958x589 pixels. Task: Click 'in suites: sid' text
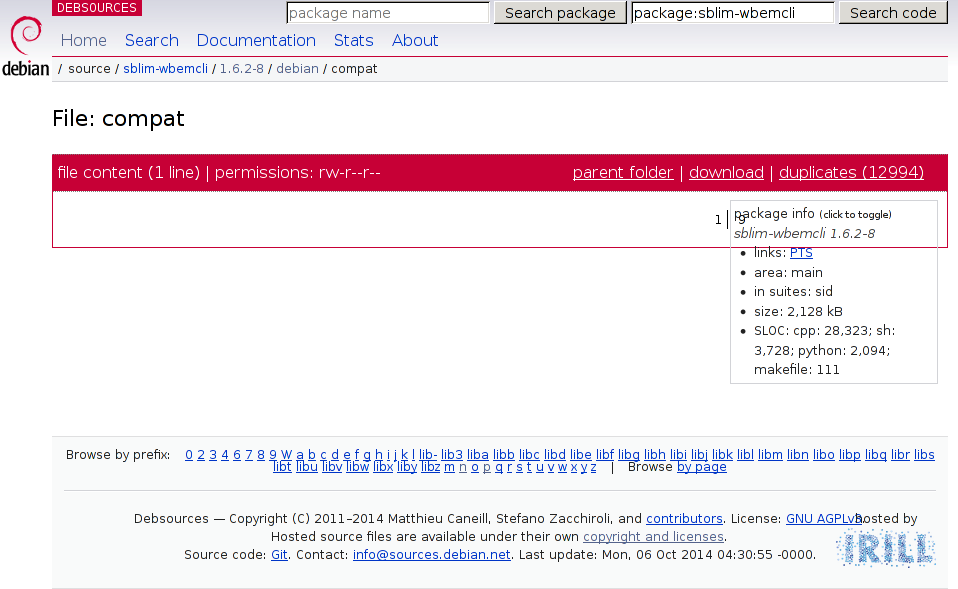(793, 291)
